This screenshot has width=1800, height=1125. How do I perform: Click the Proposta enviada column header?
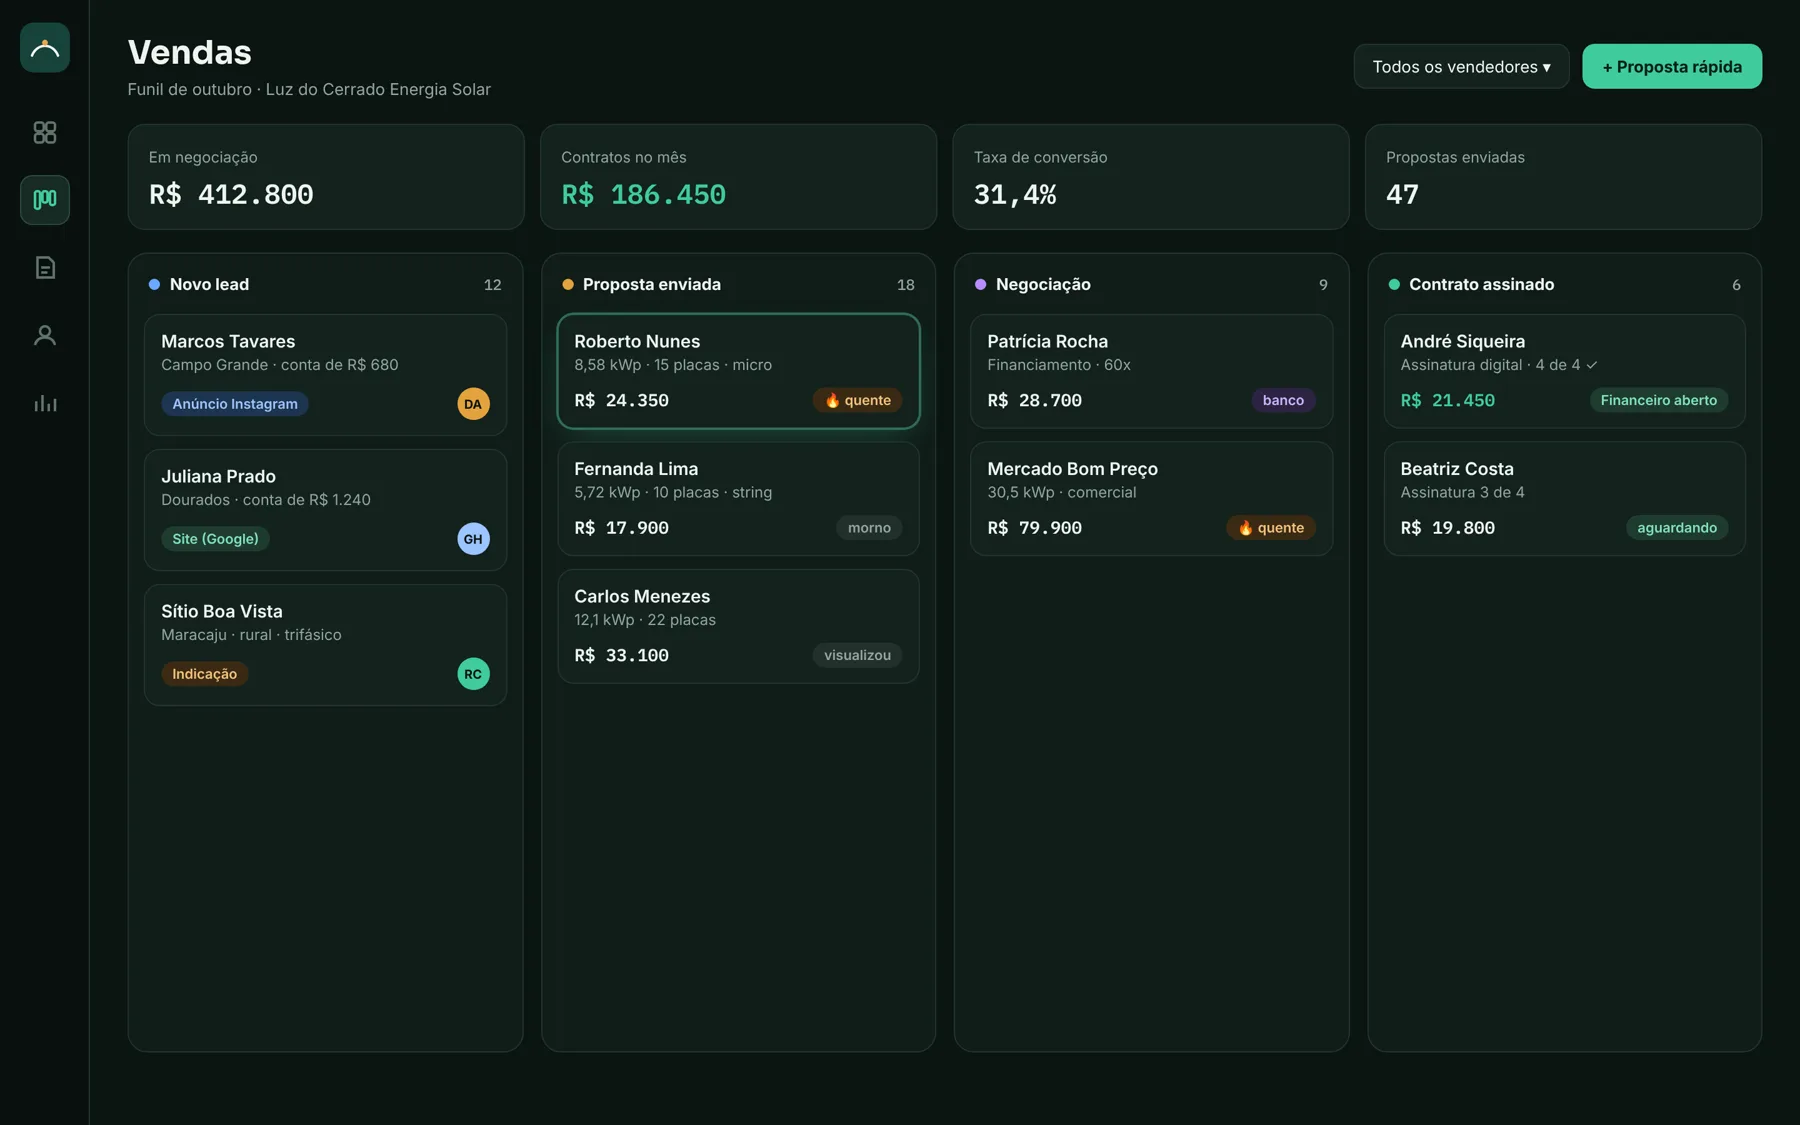pyautogui.click(x=738, y=284)
